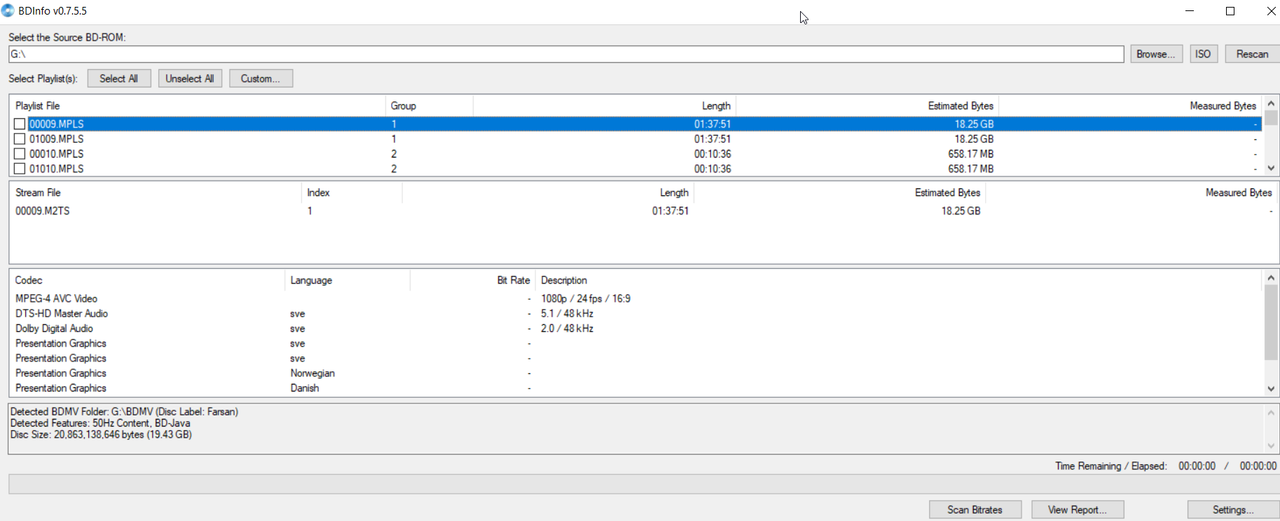Click the ISO button
Viewport: 1280px width, 521px height.
click(1203, 54)
